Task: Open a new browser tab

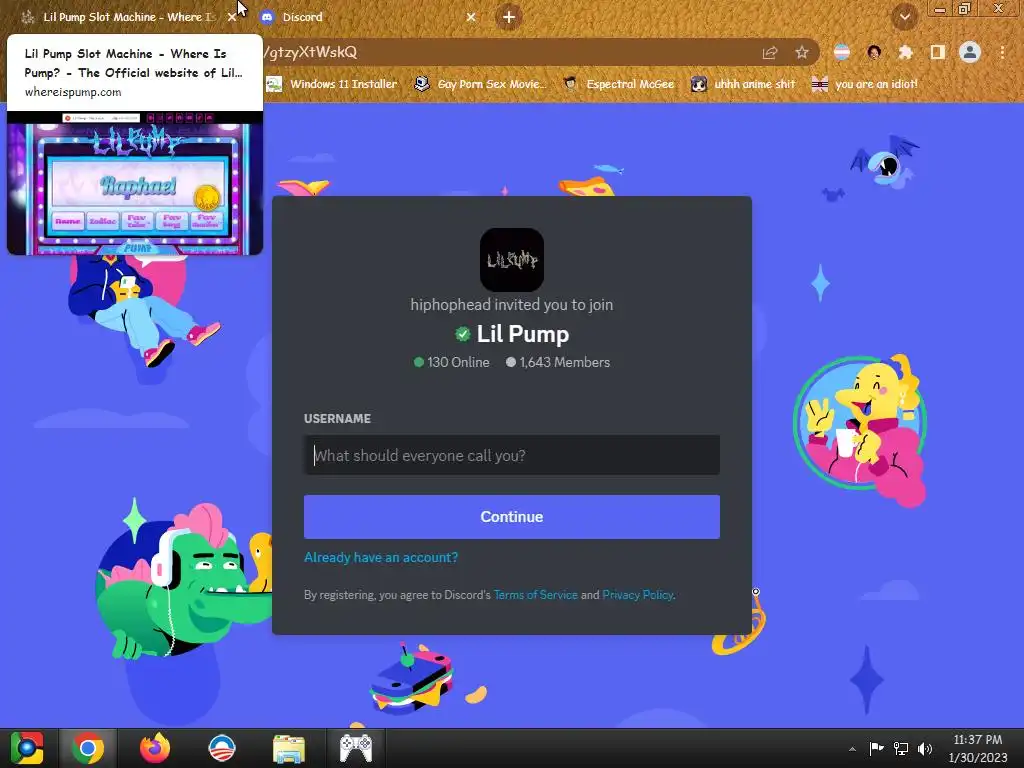Action: click(509, 17)
